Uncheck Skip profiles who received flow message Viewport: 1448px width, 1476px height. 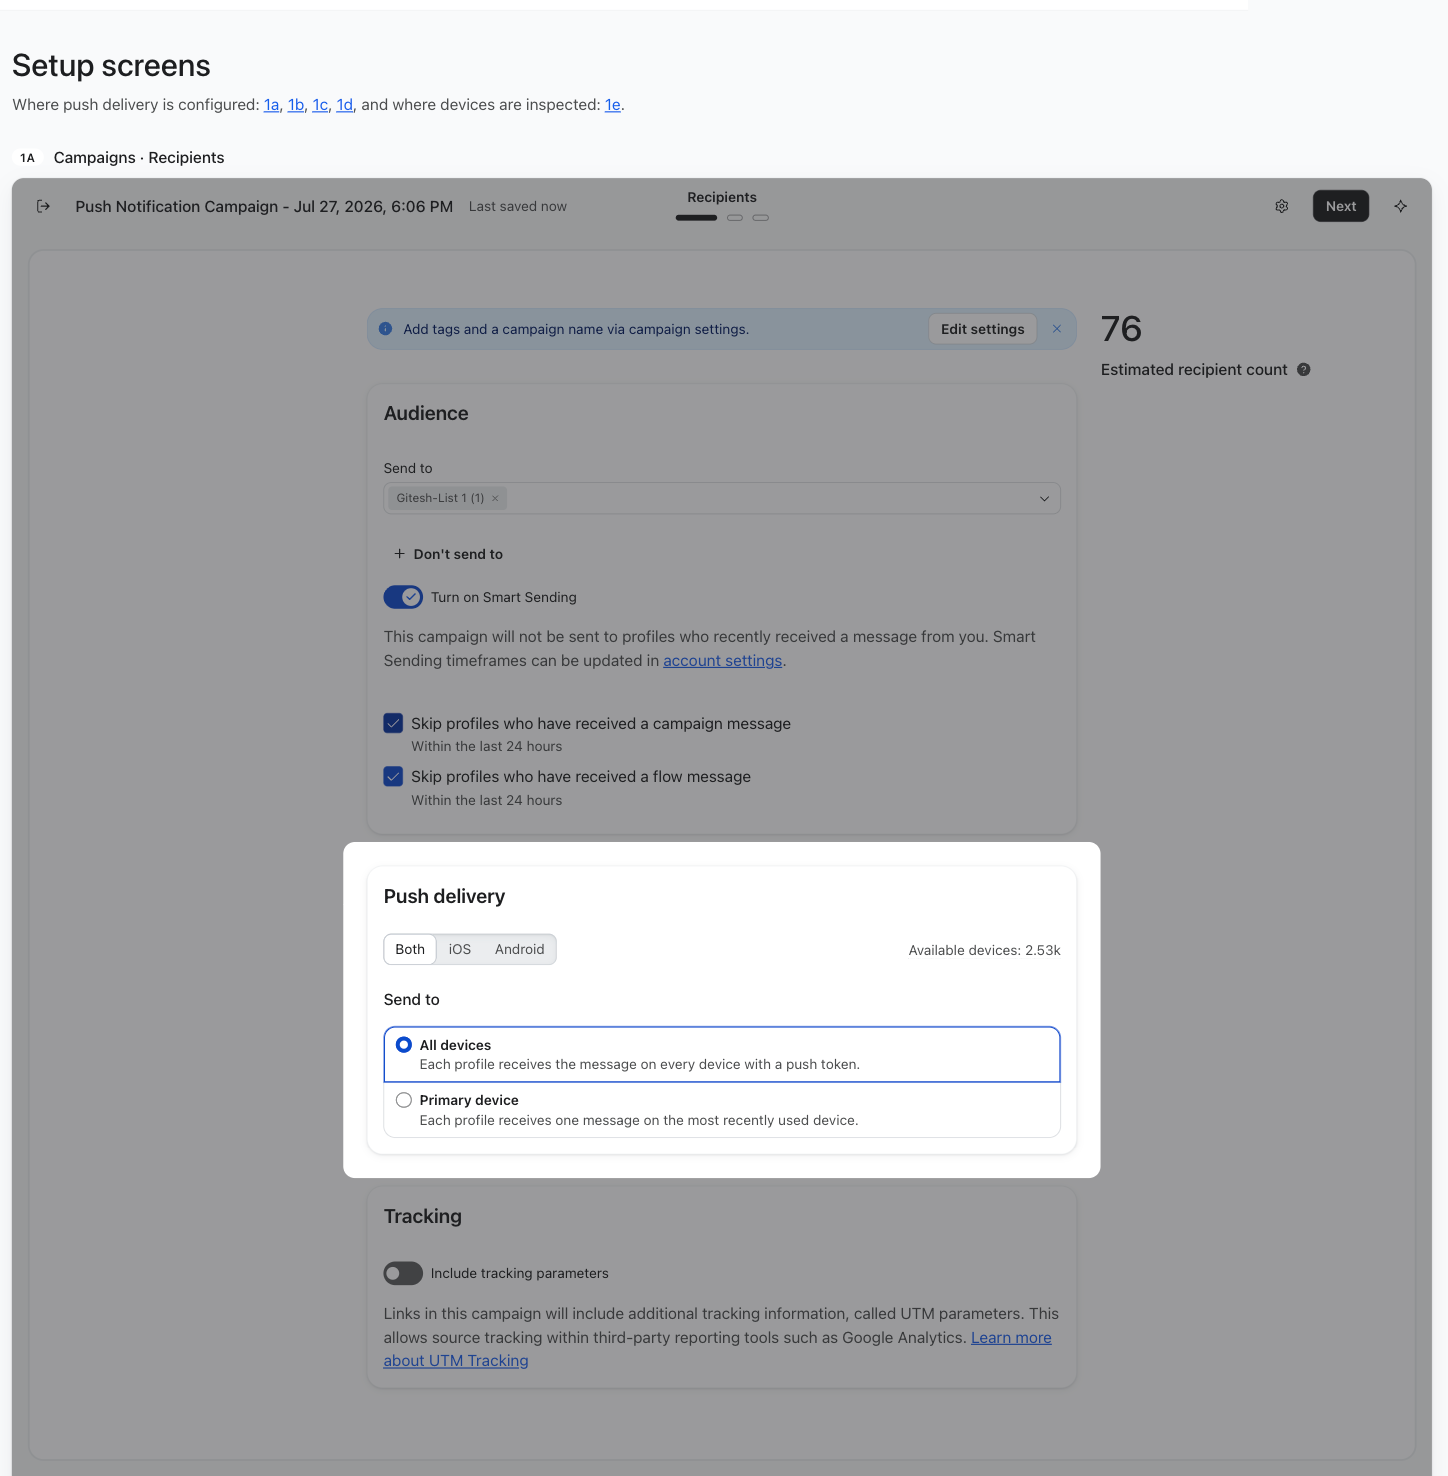(x=393, y=776)
